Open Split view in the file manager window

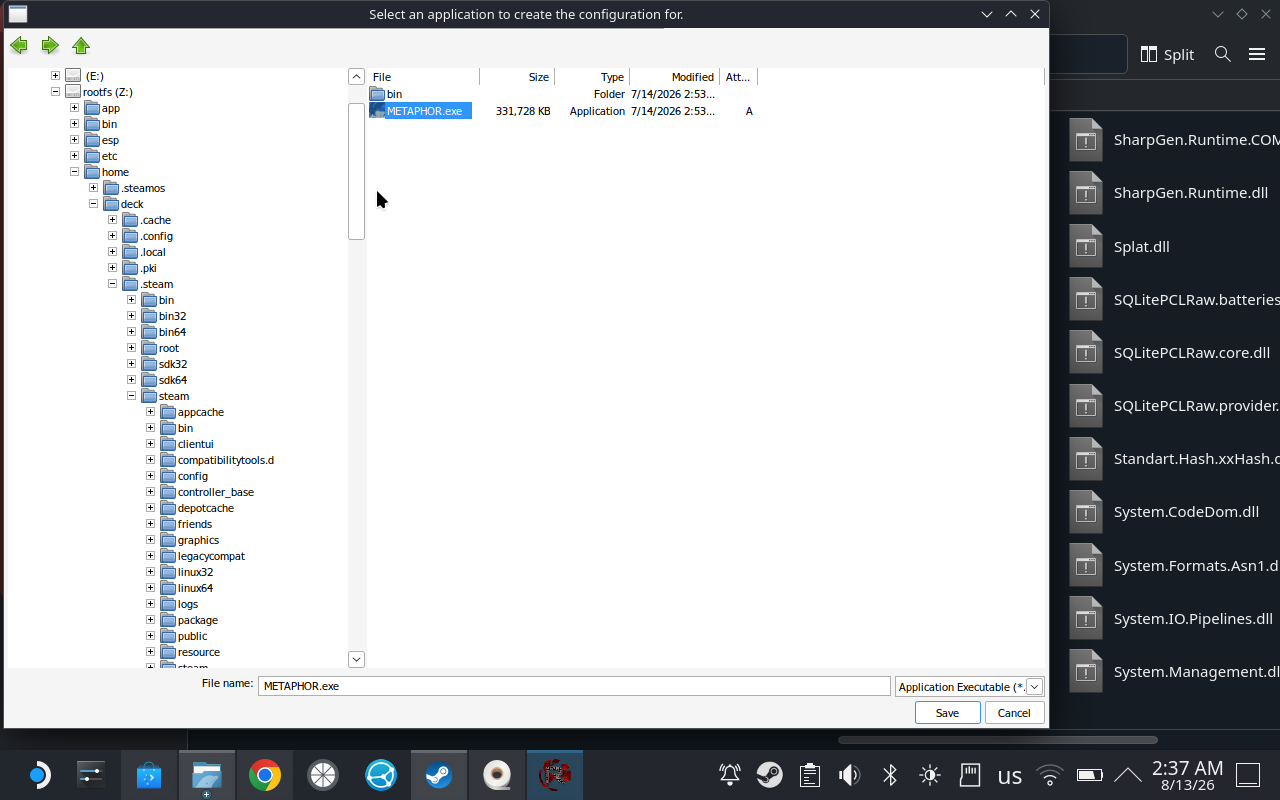coord(1167,54)
